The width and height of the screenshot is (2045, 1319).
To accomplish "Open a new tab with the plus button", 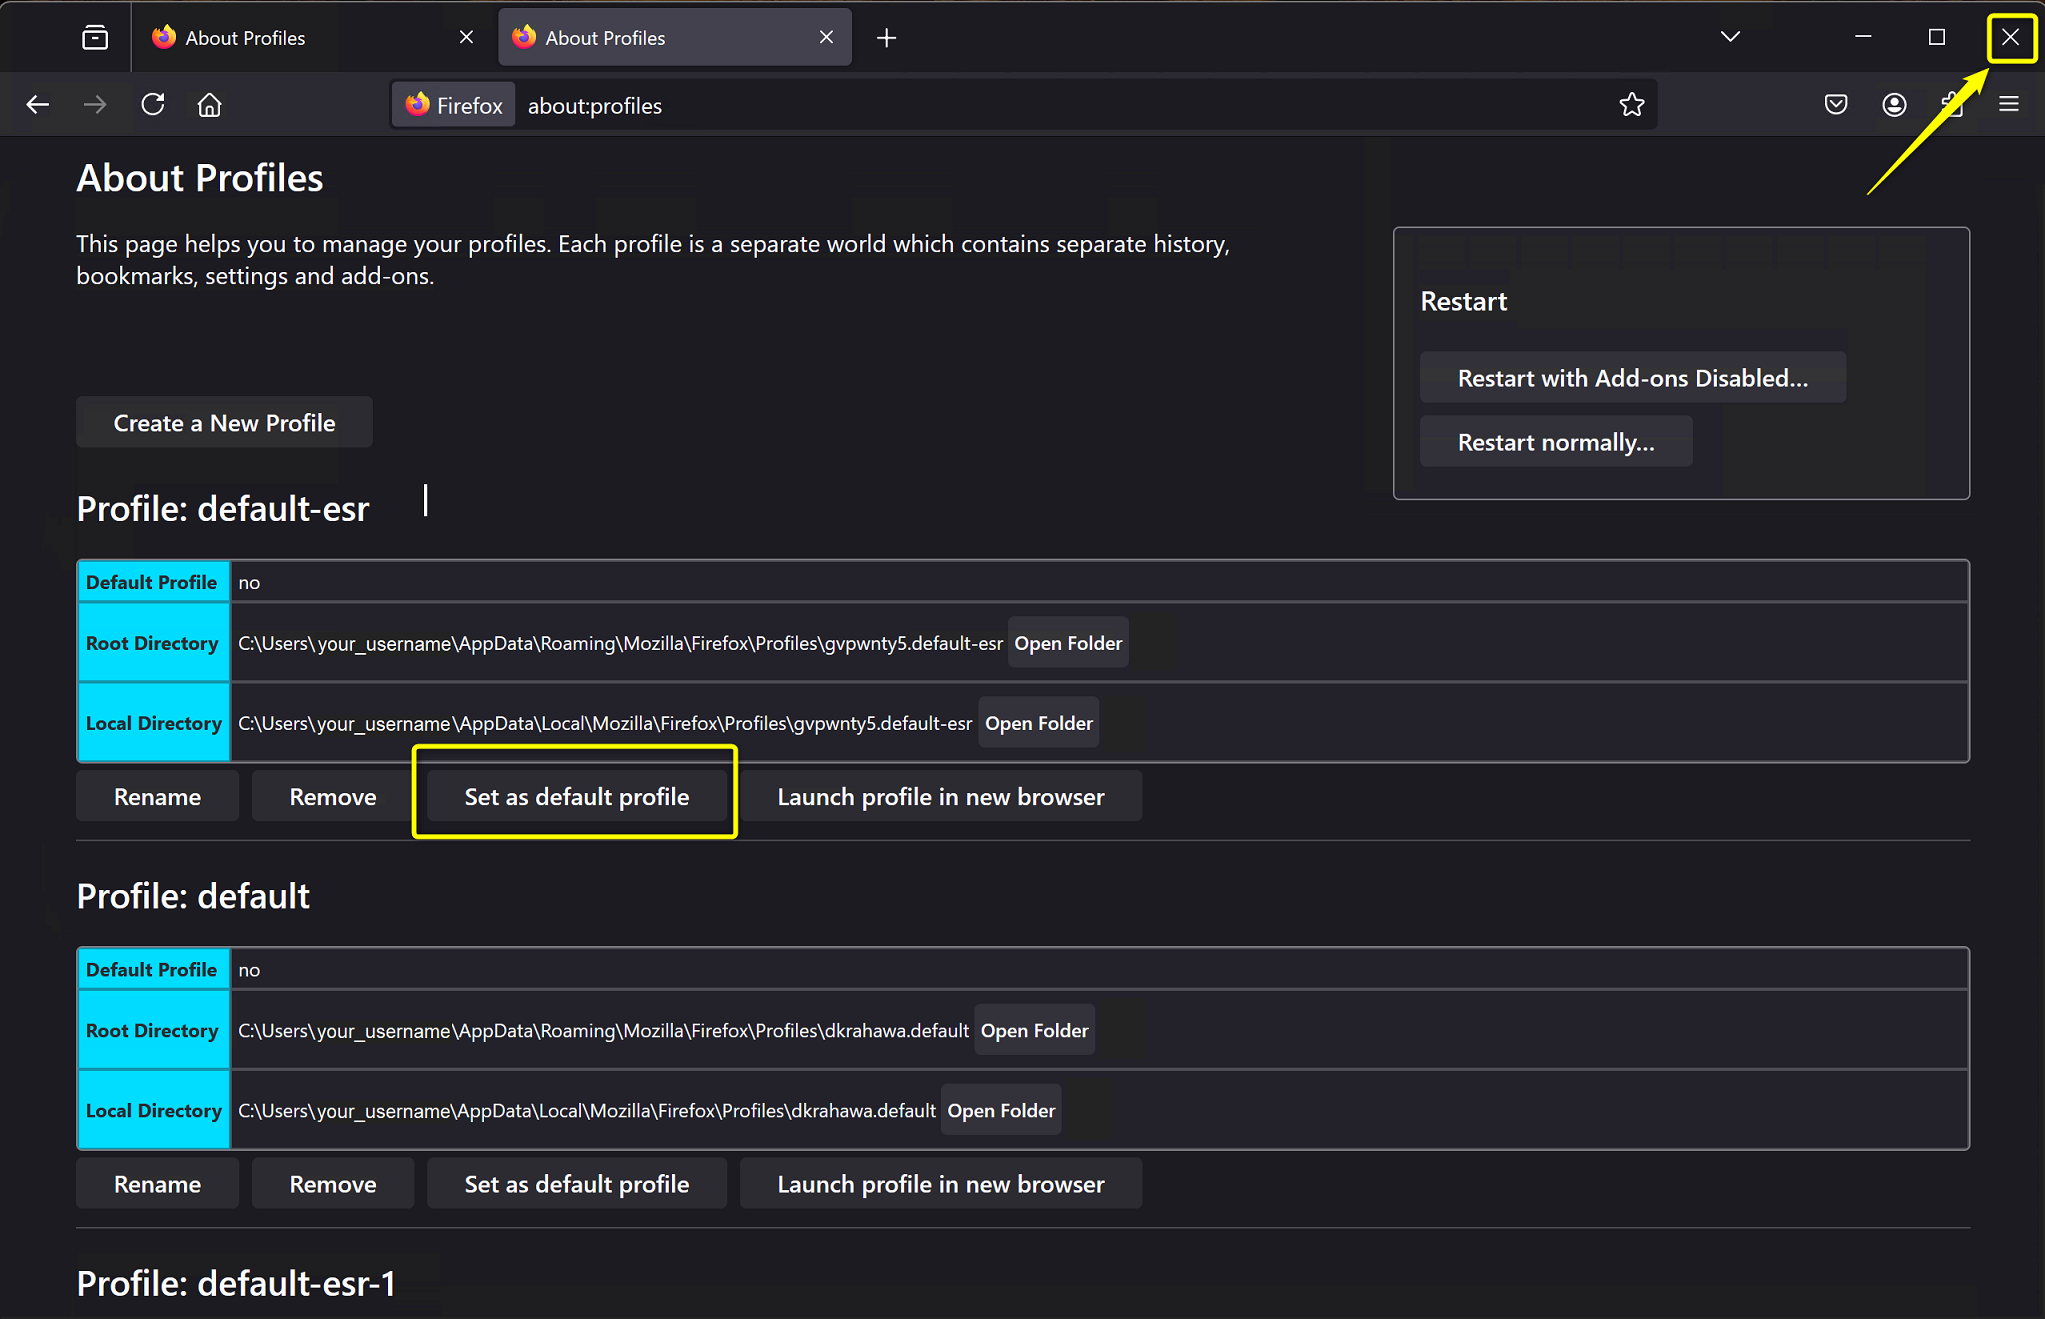I will click(886, 38).
